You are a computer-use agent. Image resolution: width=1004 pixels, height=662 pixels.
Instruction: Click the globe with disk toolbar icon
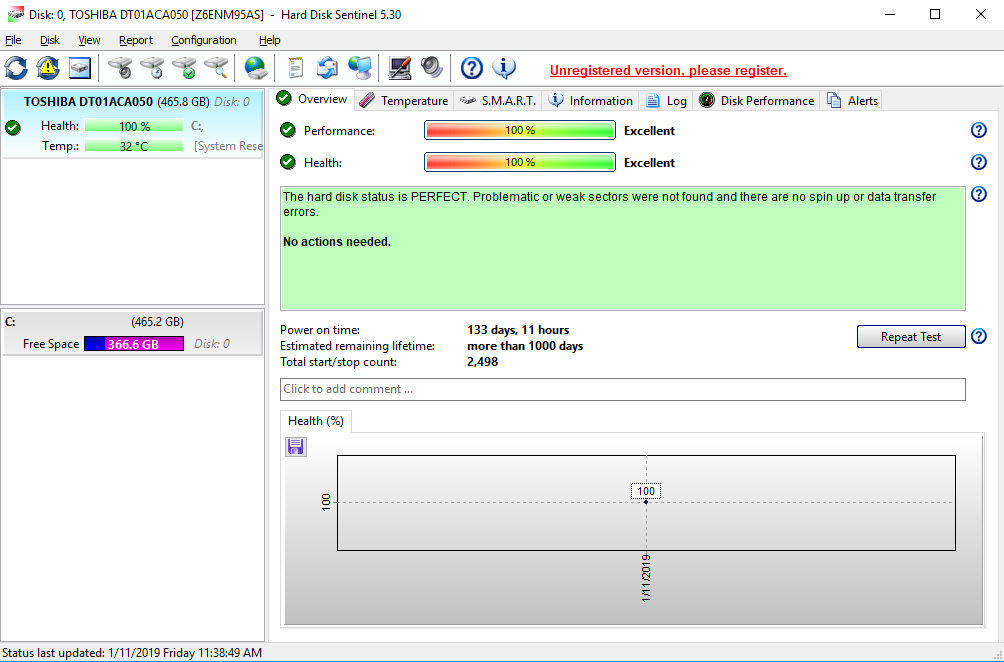pos(256,68)
